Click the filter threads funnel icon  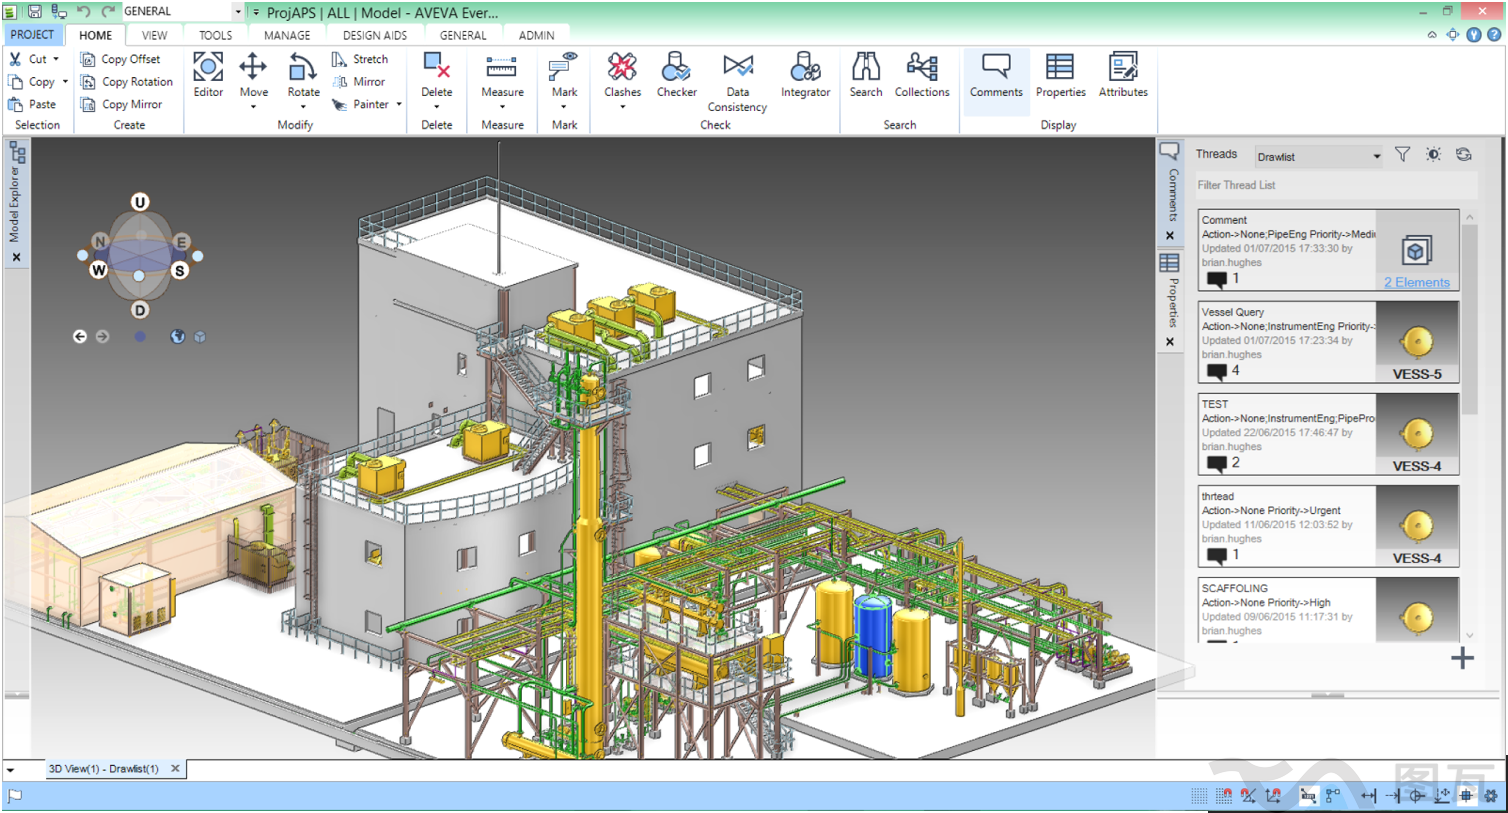point(1402,155)
